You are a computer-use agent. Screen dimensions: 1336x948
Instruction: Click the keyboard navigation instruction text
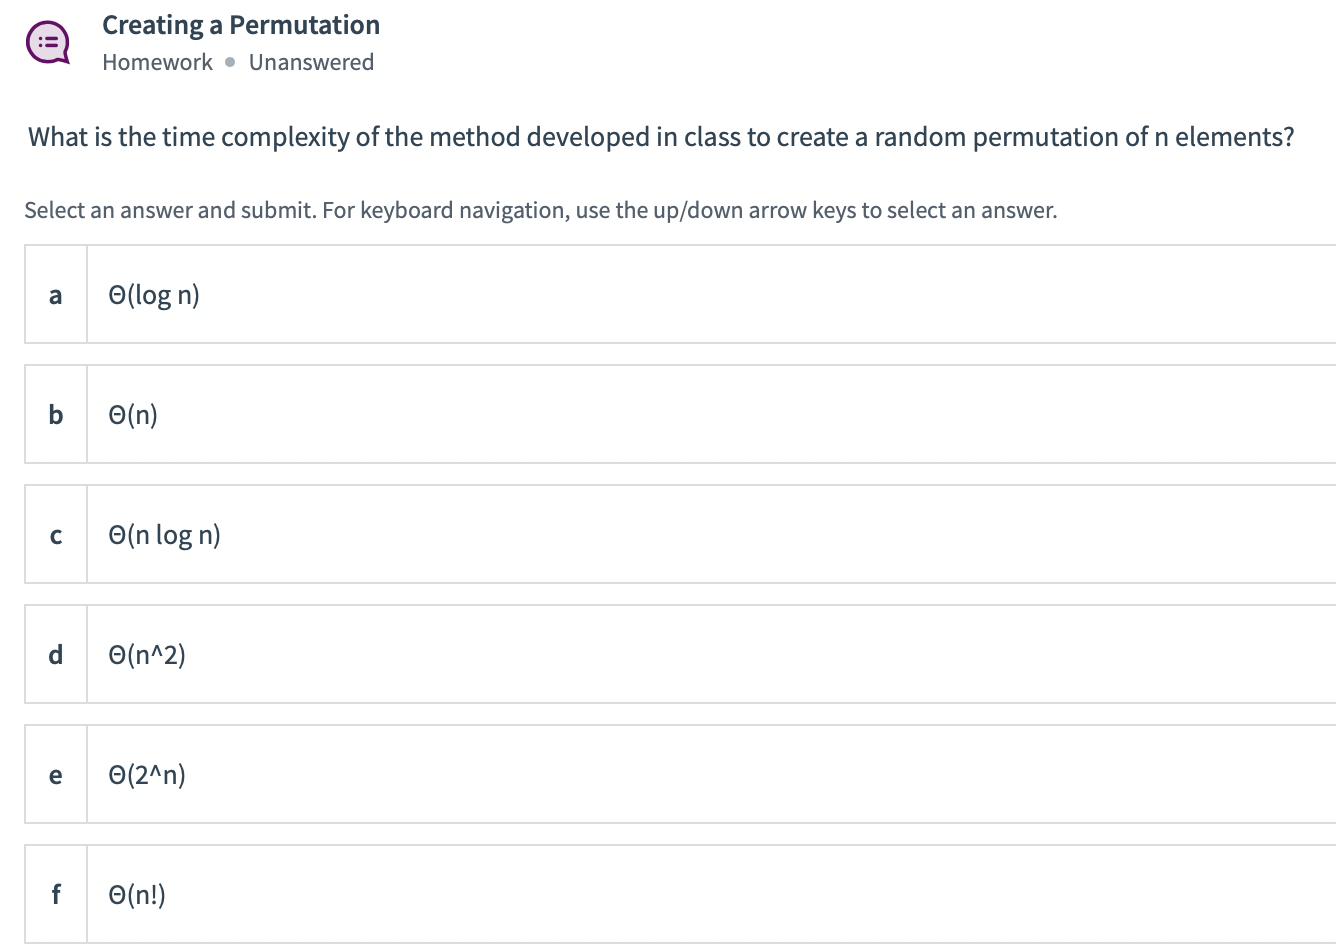pos(540,210)
